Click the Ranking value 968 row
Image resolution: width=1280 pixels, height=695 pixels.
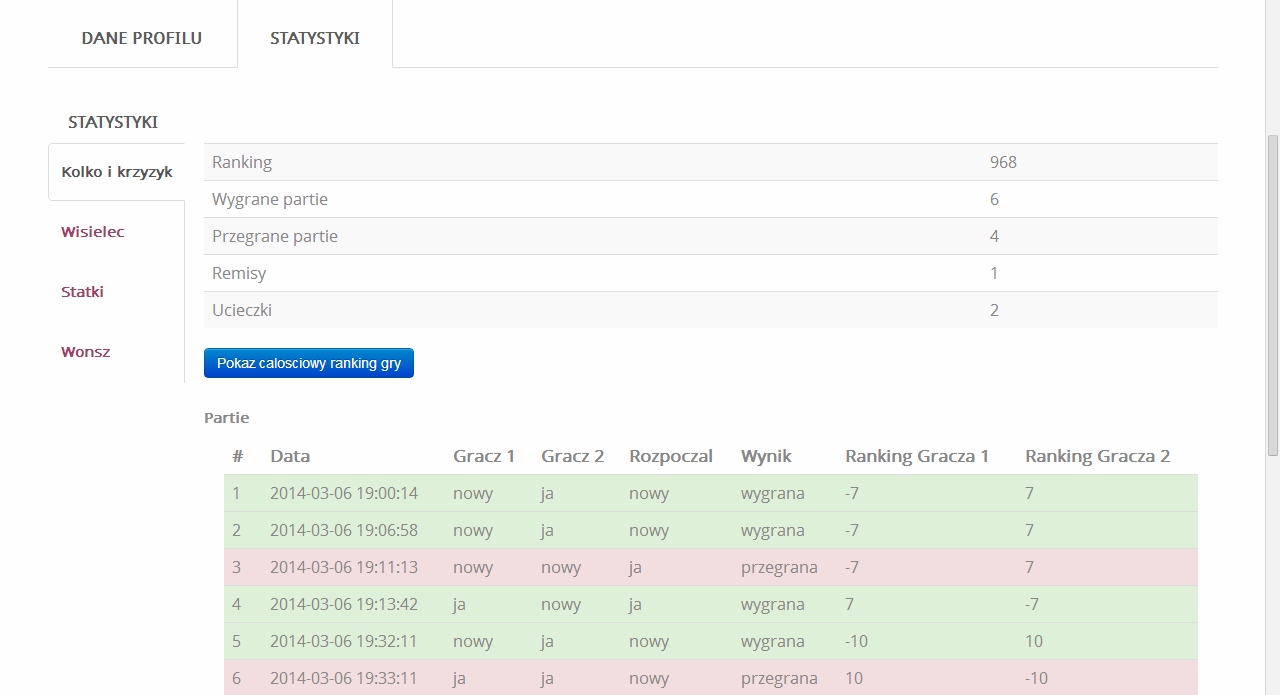(x=710, y=162)
